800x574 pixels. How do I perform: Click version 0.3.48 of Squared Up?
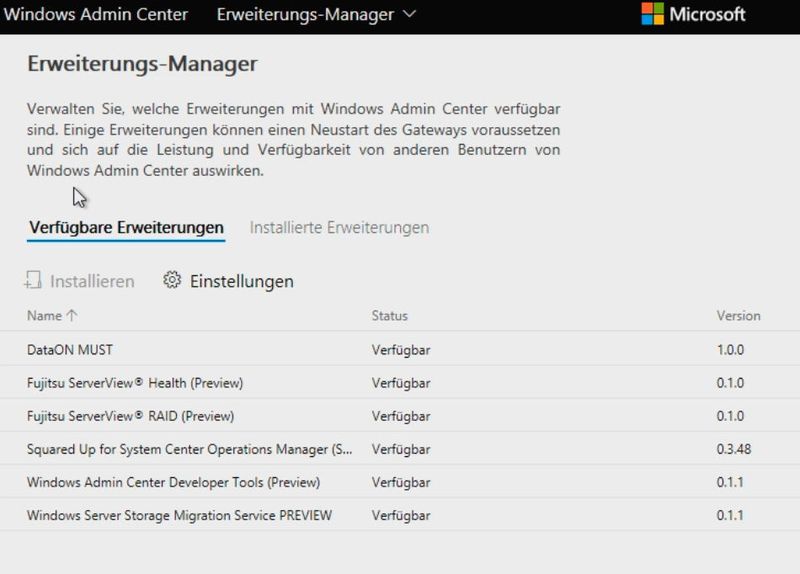[734, 450]
